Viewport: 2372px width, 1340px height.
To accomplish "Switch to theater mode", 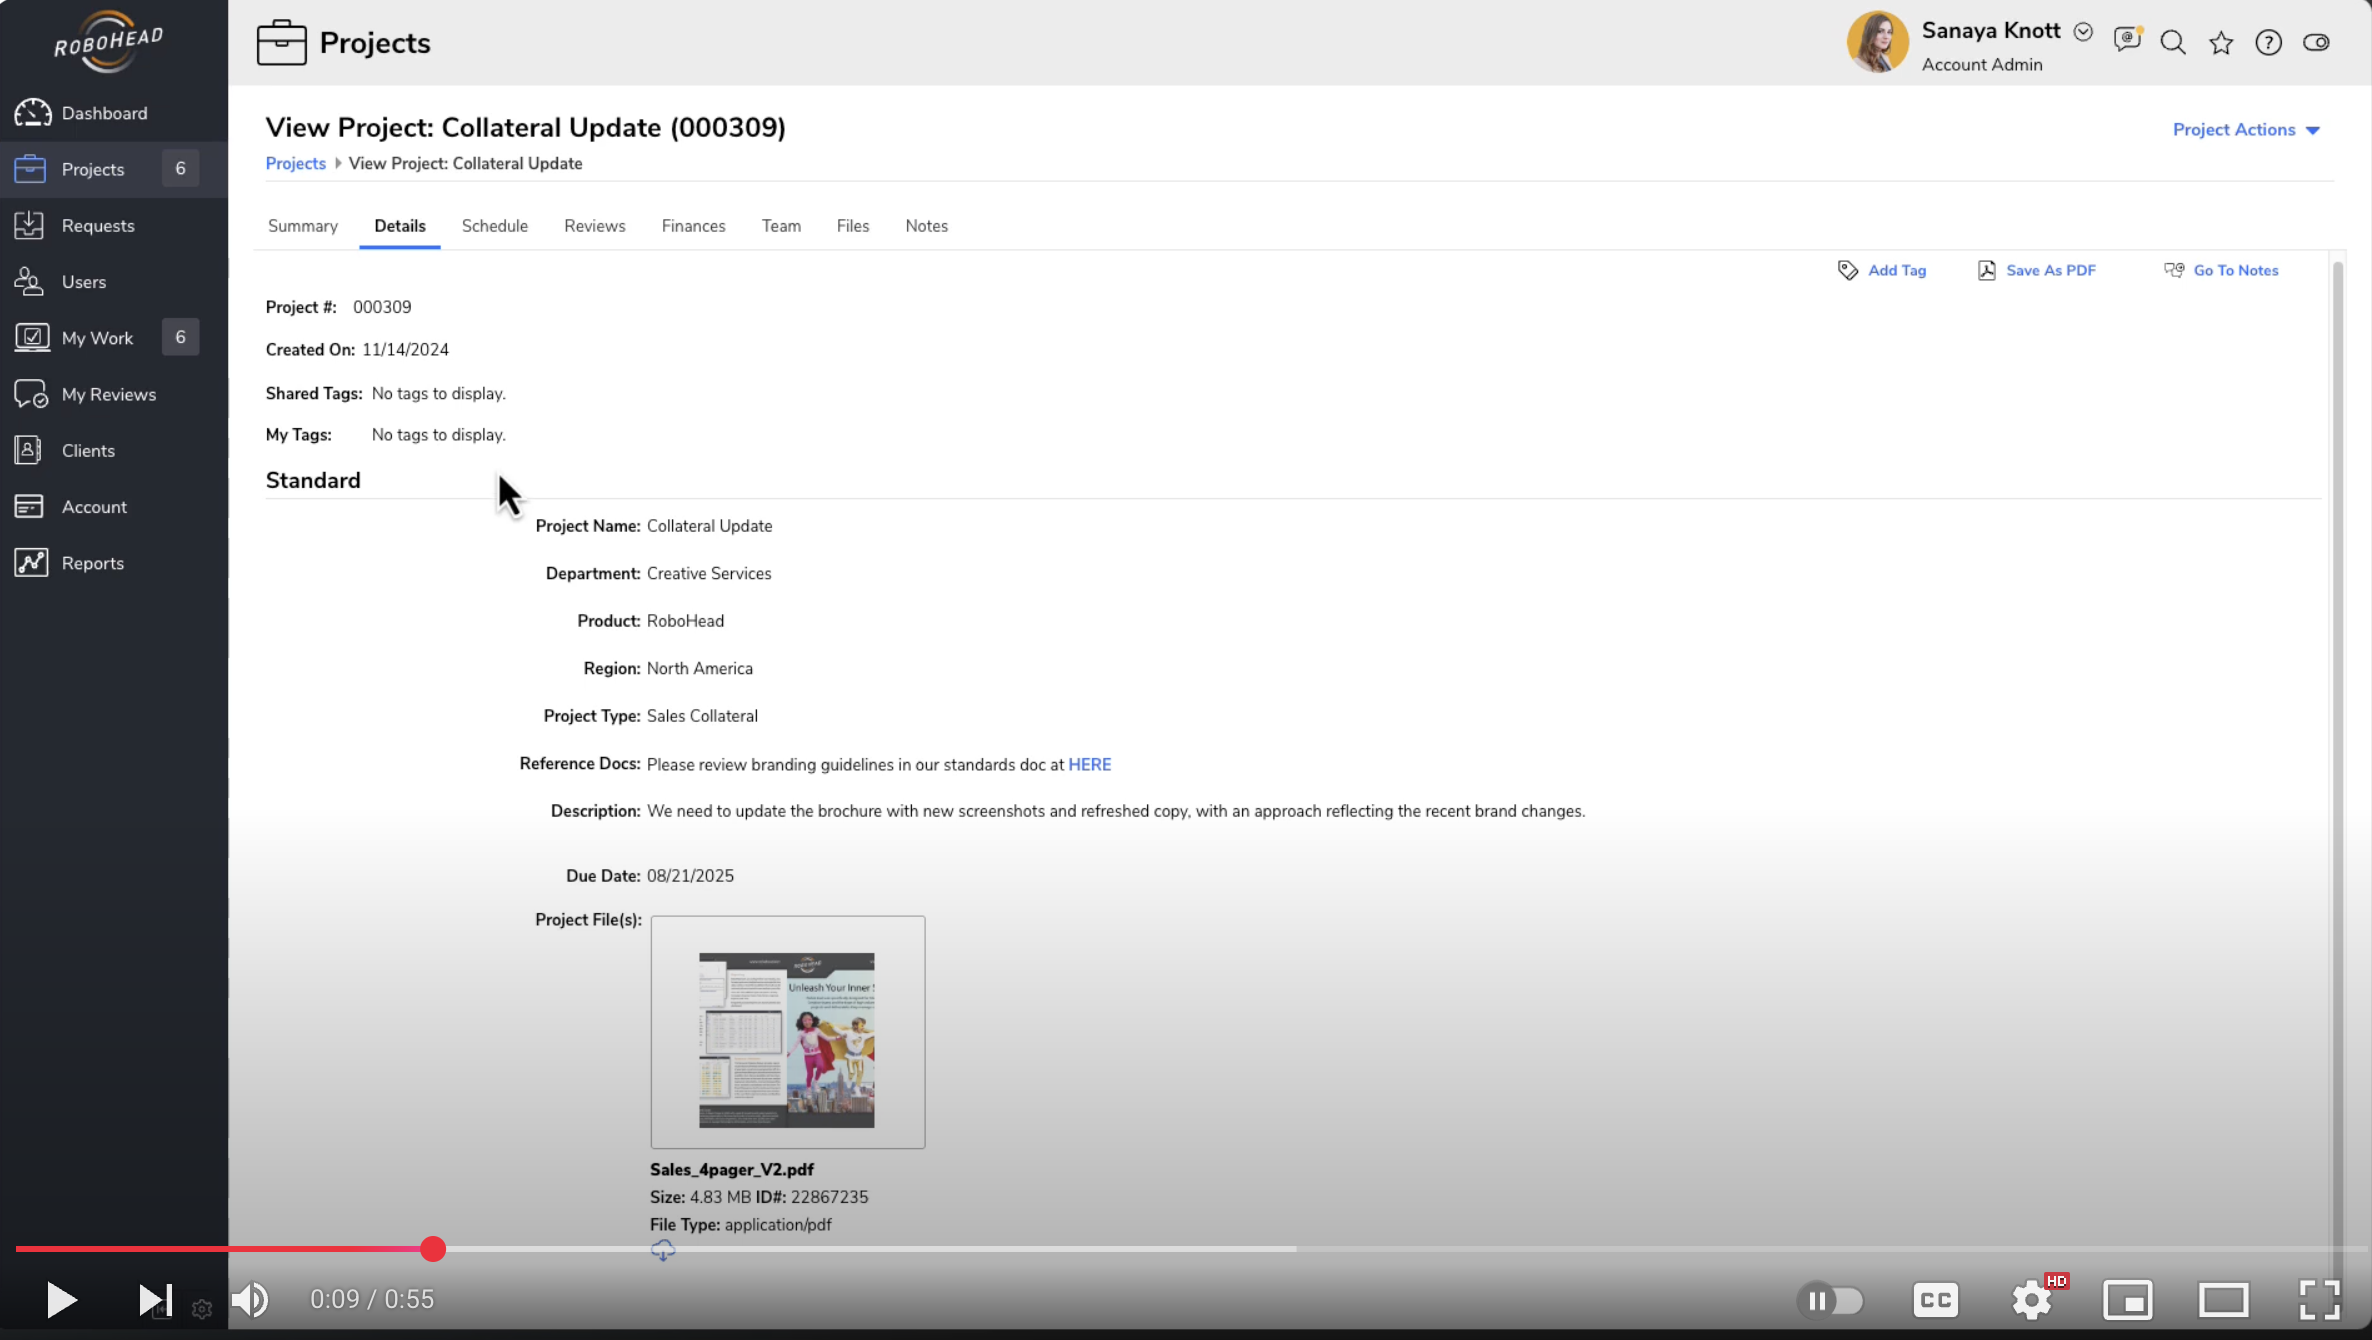I will 2223,1300.
